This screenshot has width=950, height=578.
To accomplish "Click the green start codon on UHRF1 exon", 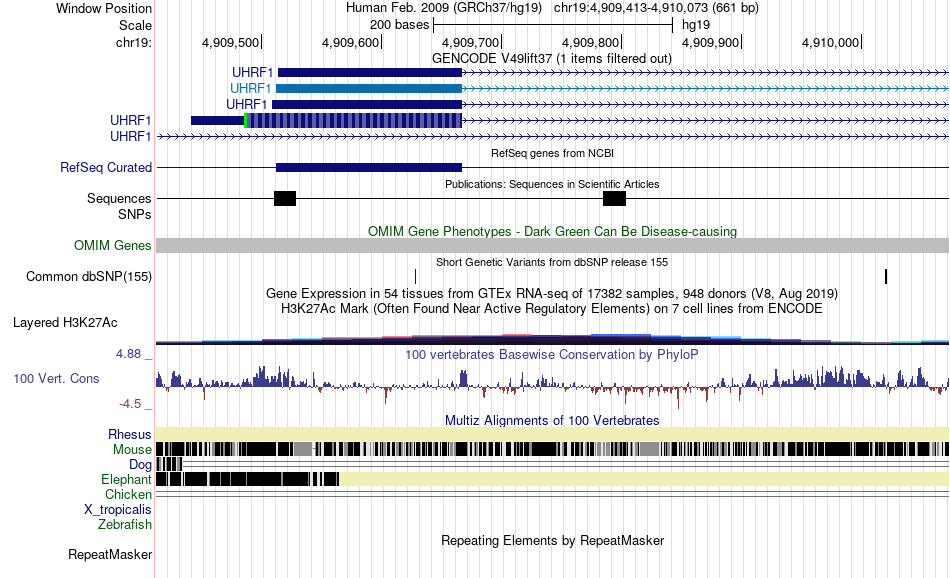I will pyautogui.click(x=245, y=121).
